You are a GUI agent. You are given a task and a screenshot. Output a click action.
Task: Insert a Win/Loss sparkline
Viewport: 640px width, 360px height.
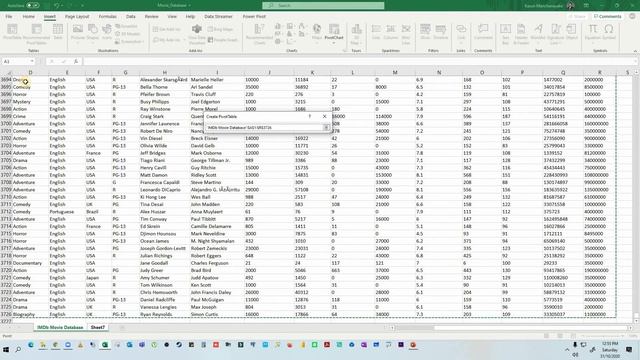(406, 33)
